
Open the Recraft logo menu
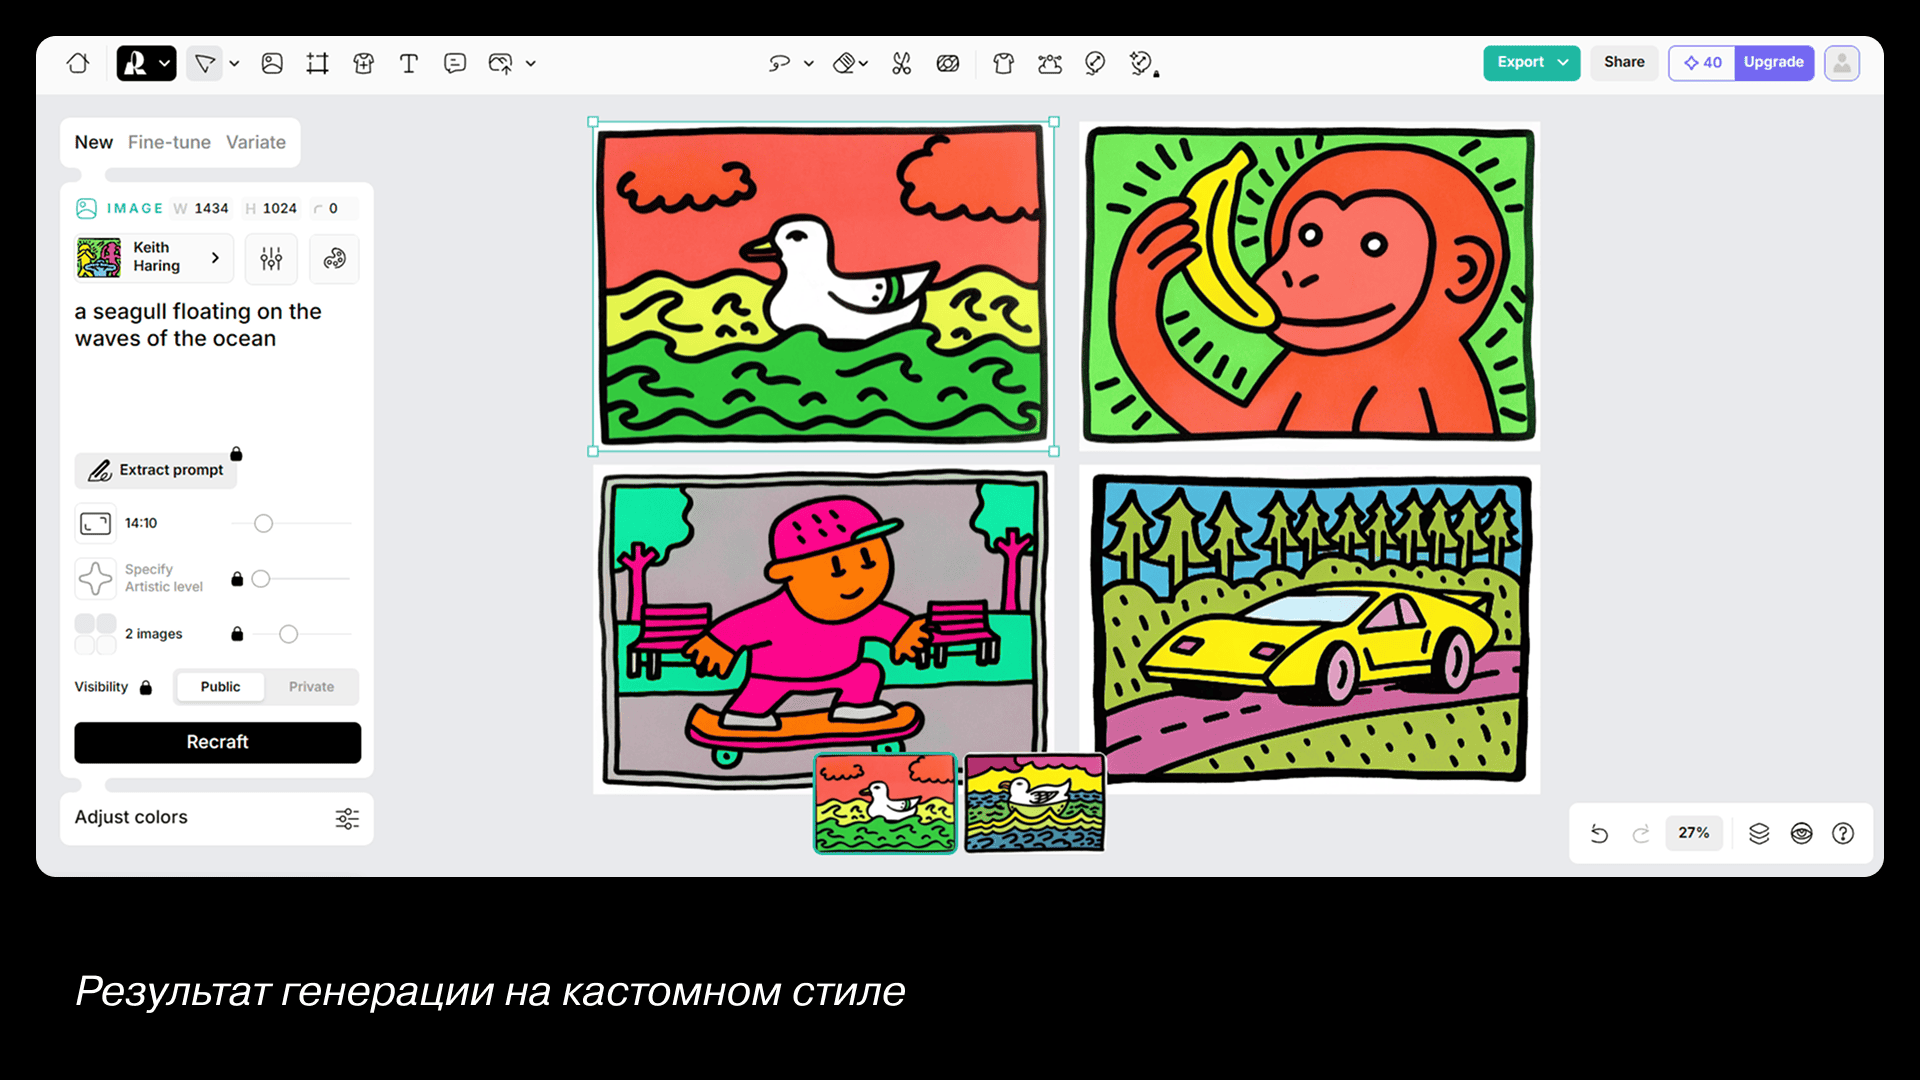coord(146,63)
